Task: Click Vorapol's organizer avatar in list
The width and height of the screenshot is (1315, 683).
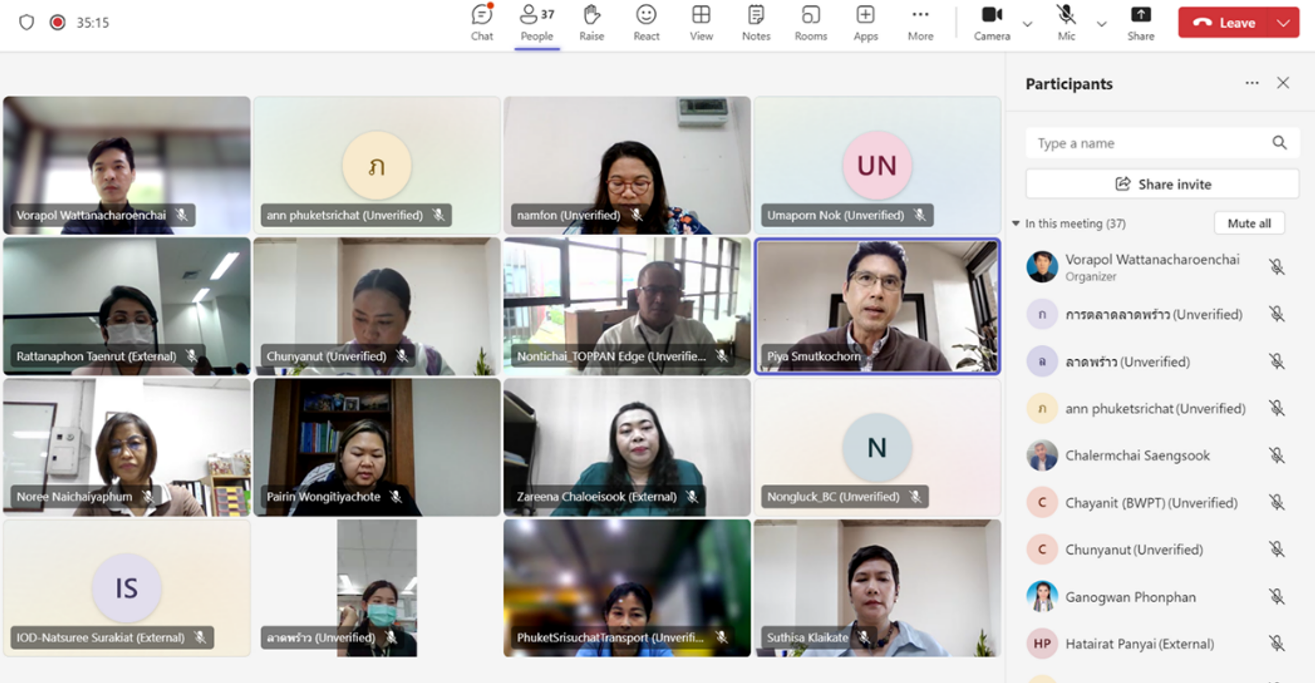Action: click(1042, 267)
